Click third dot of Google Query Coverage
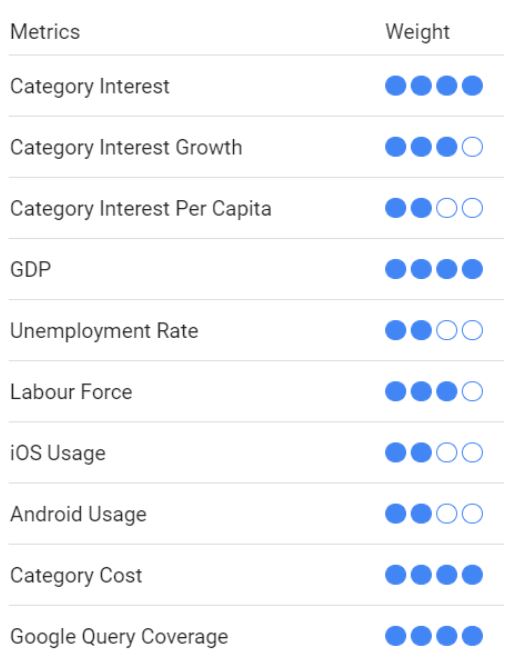 [447, 636]
